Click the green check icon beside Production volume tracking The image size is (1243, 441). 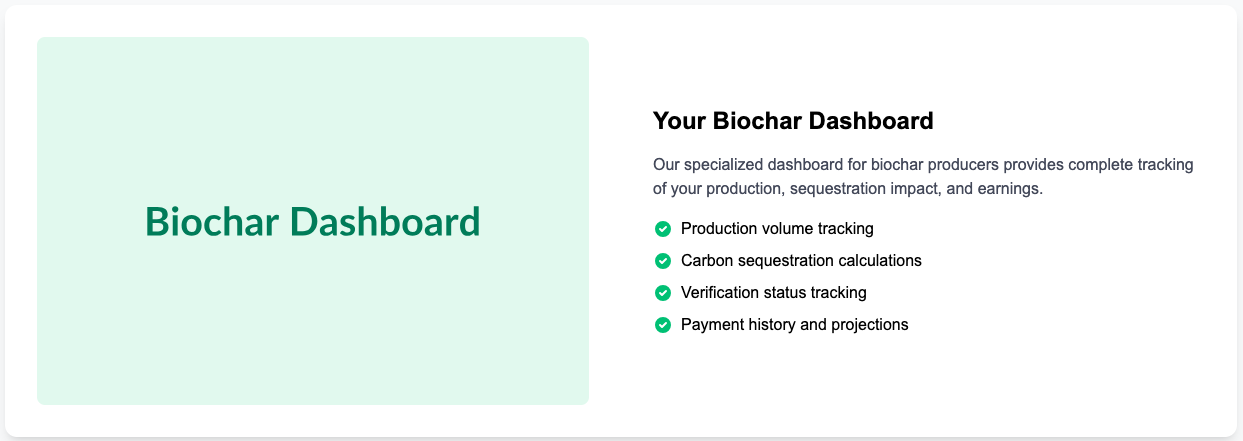(x=662, y=229)
